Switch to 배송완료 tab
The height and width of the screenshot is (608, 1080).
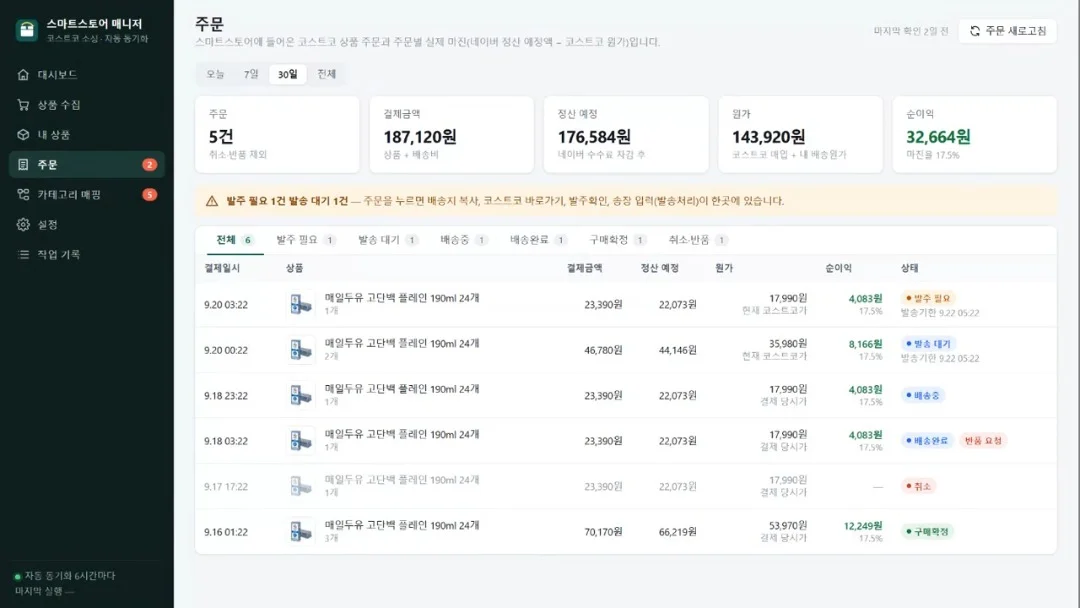tap(539, 240)
